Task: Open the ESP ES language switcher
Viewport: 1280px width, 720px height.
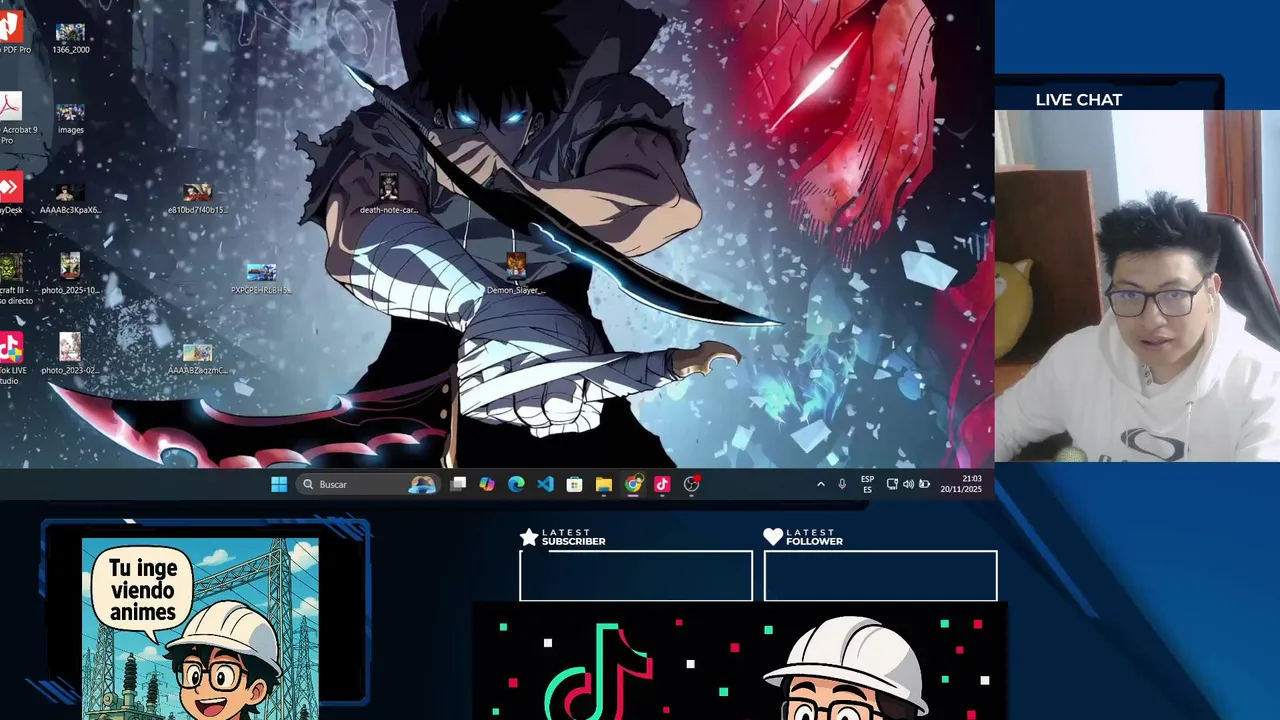Action: coord(867,484)
